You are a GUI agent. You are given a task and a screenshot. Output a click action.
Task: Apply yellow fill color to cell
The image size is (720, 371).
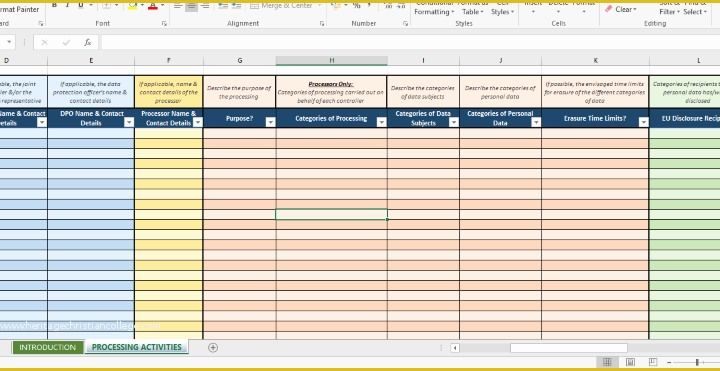click(x=133, y=5)
